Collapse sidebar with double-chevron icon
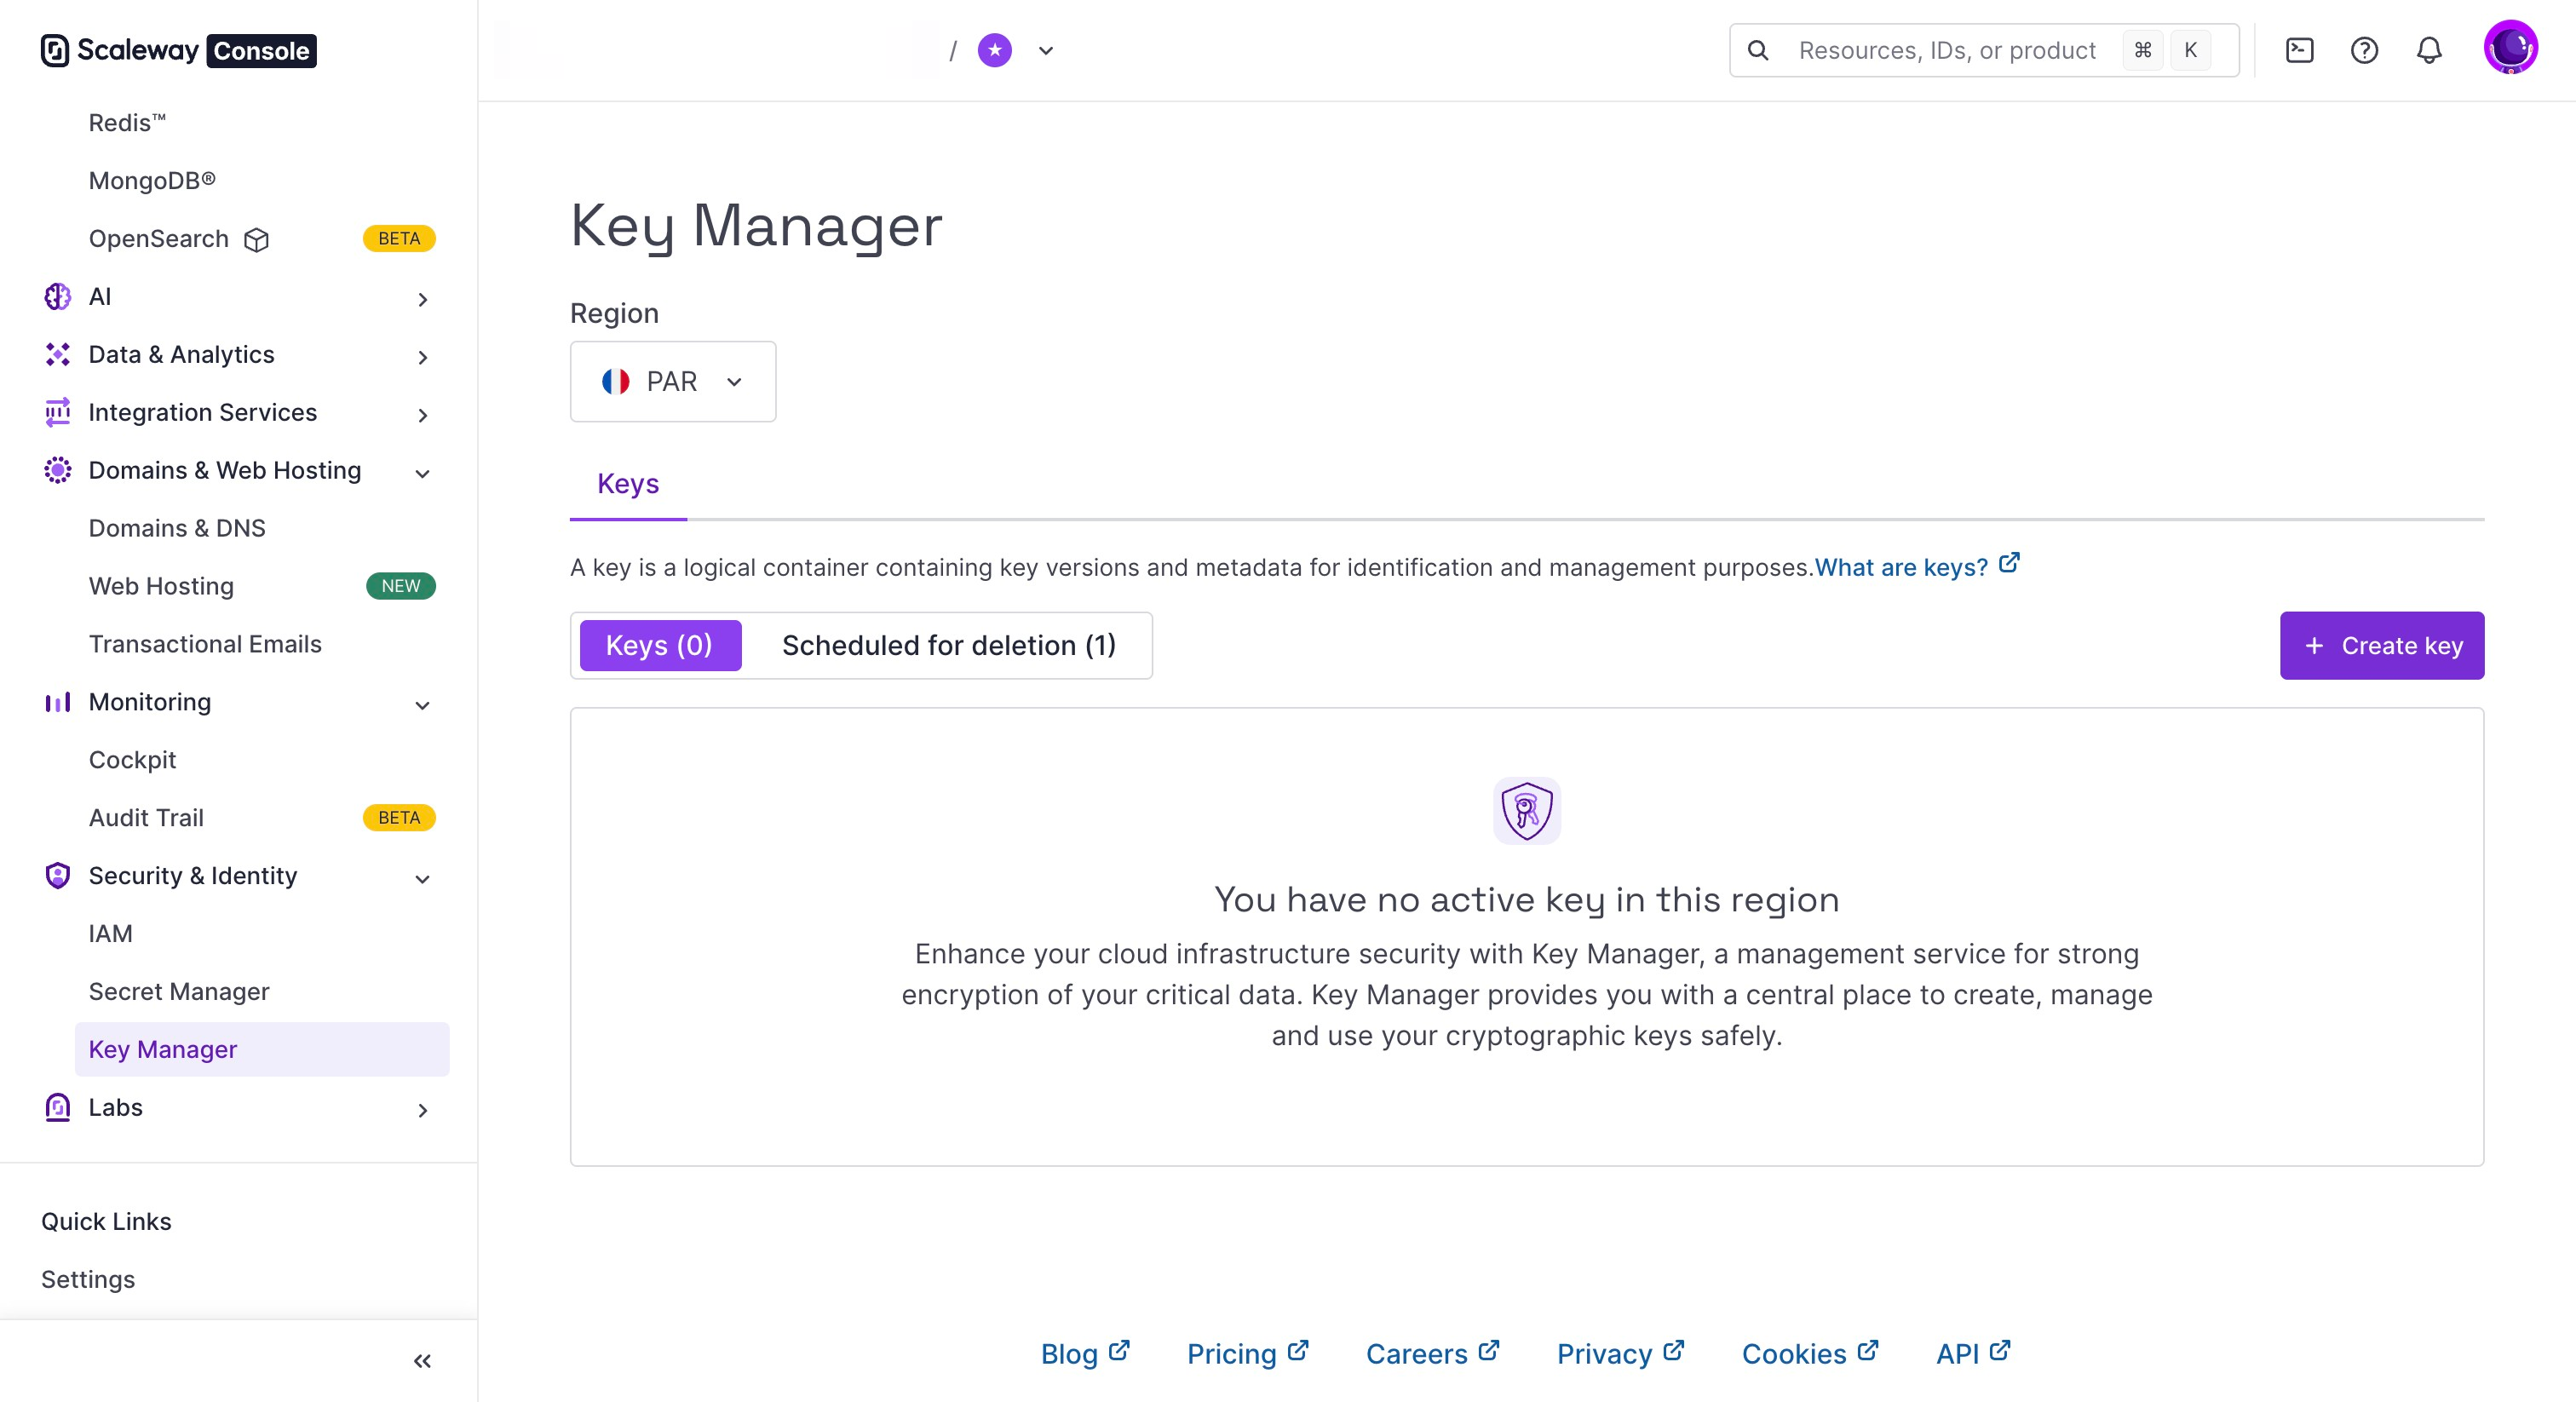Image resolution: width=2576 pixels, height=1402 pixels. point(422,1361)
